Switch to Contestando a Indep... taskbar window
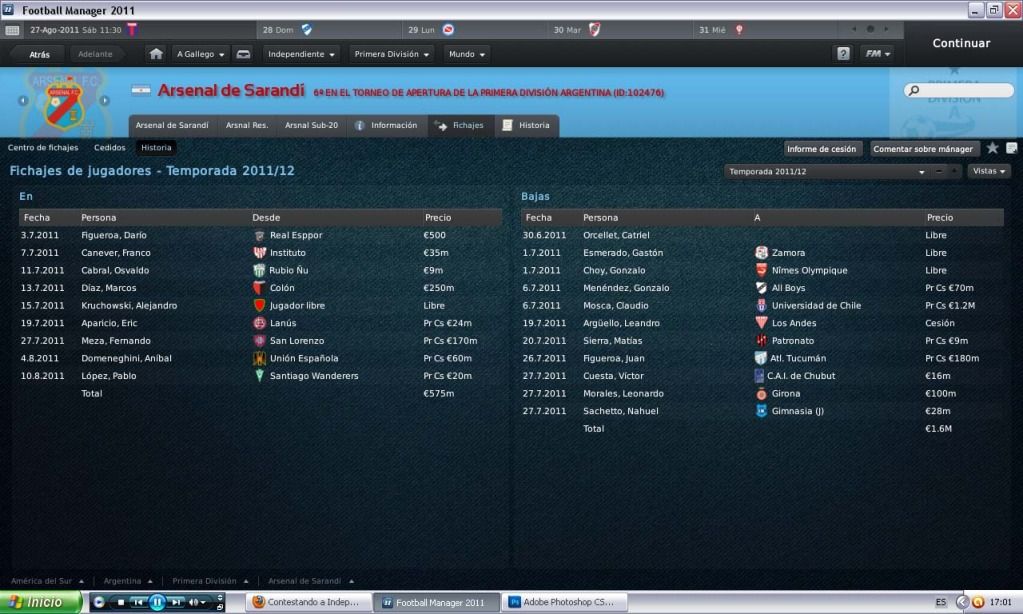This screenshot has height=614, width=1023. (309, 602)
